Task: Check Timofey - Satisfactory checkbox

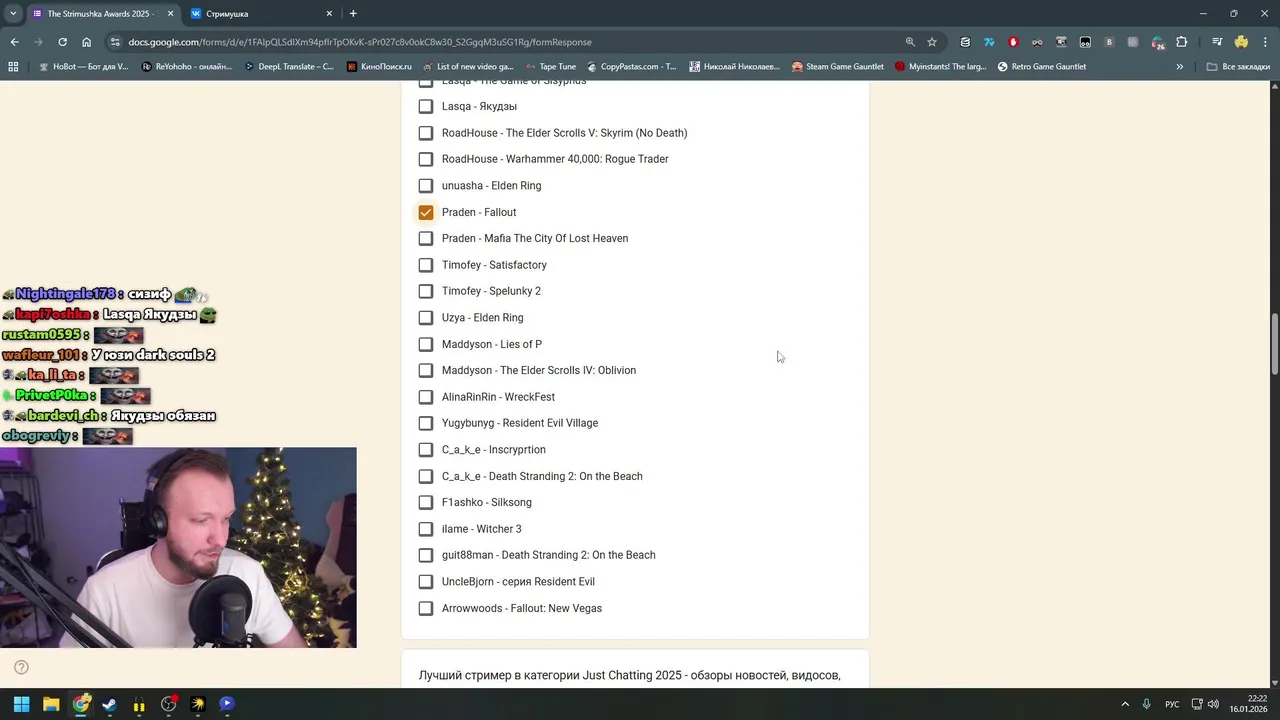Action: coord(426,265)
